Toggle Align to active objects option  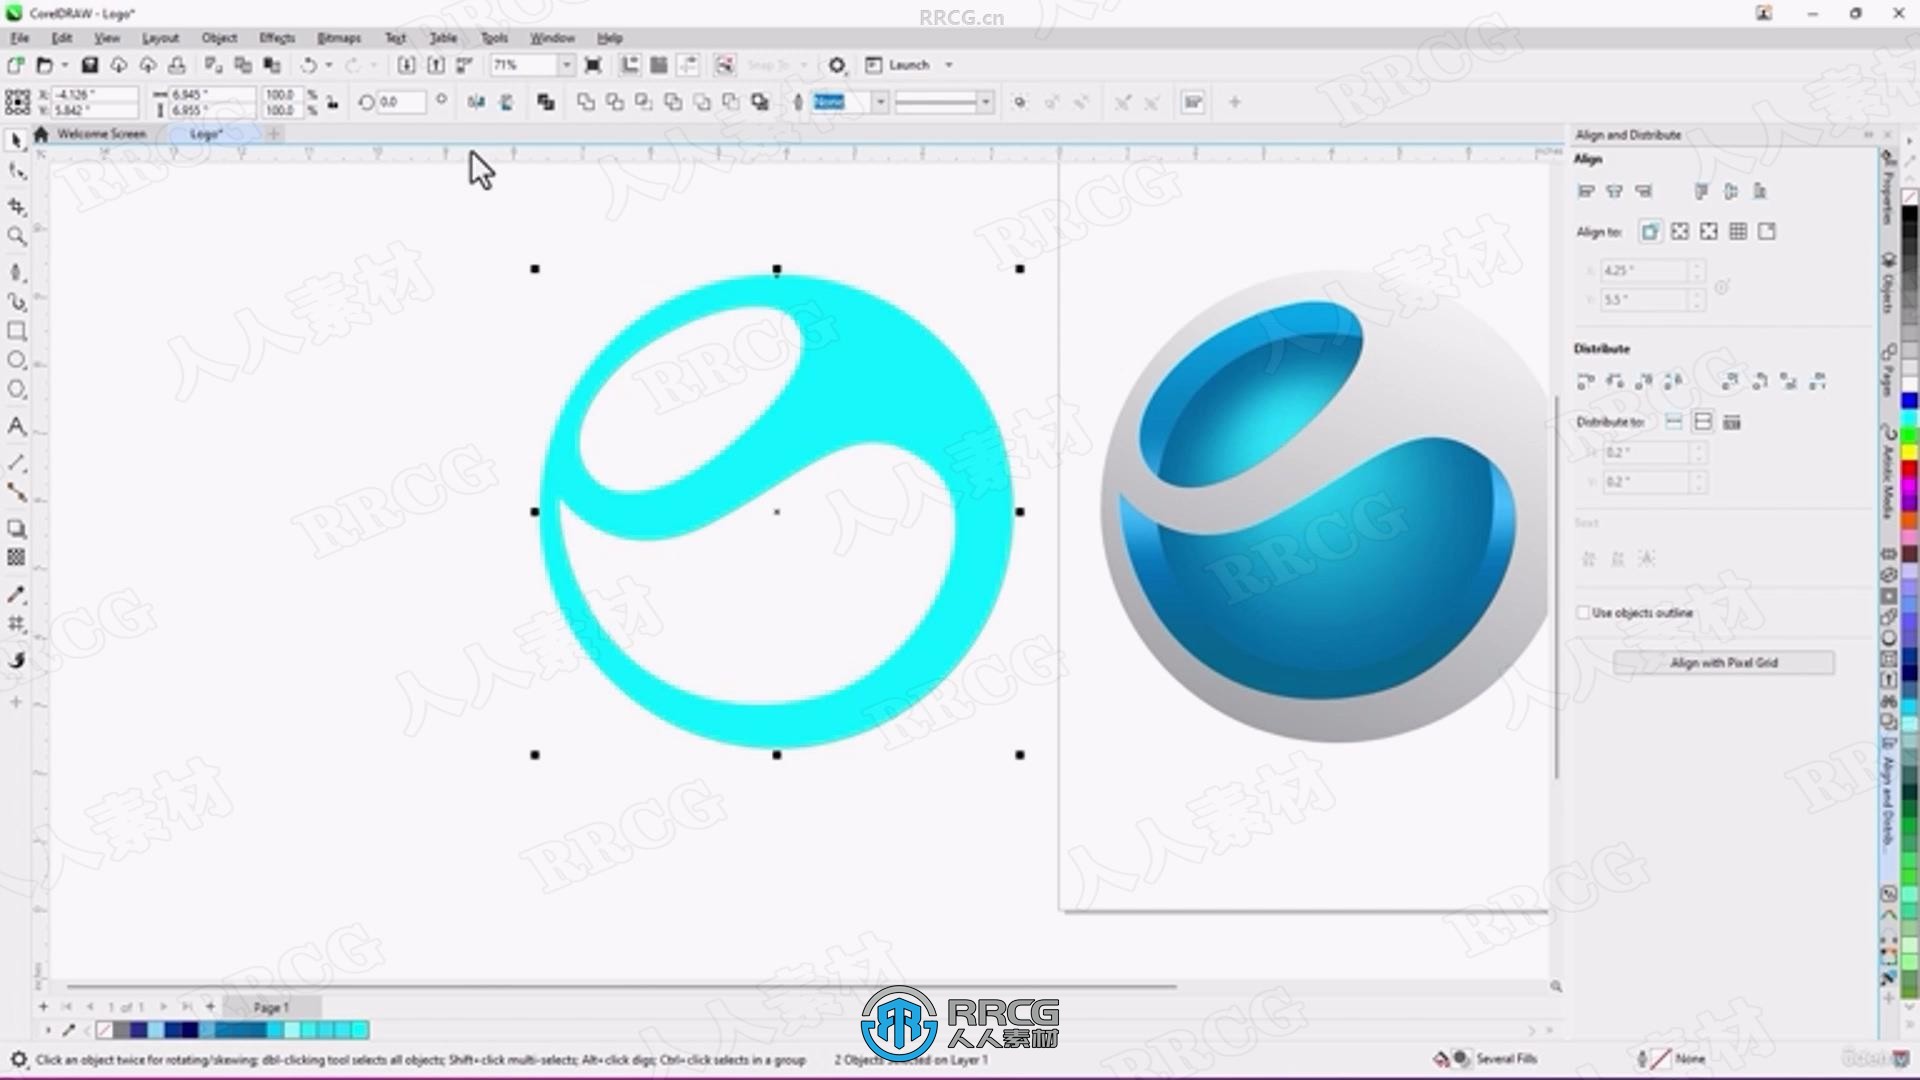(x=1650, y=232)
